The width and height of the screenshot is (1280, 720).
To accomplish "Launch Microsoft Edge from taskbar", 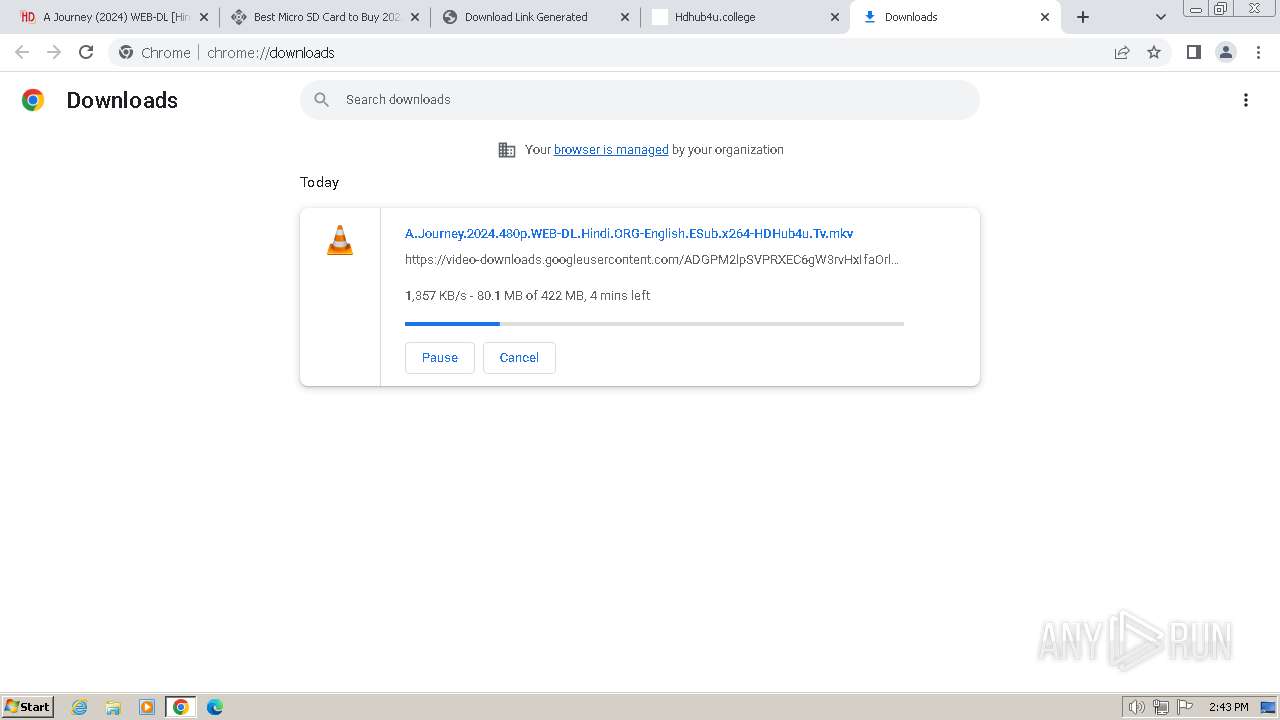I will point(214,707).
